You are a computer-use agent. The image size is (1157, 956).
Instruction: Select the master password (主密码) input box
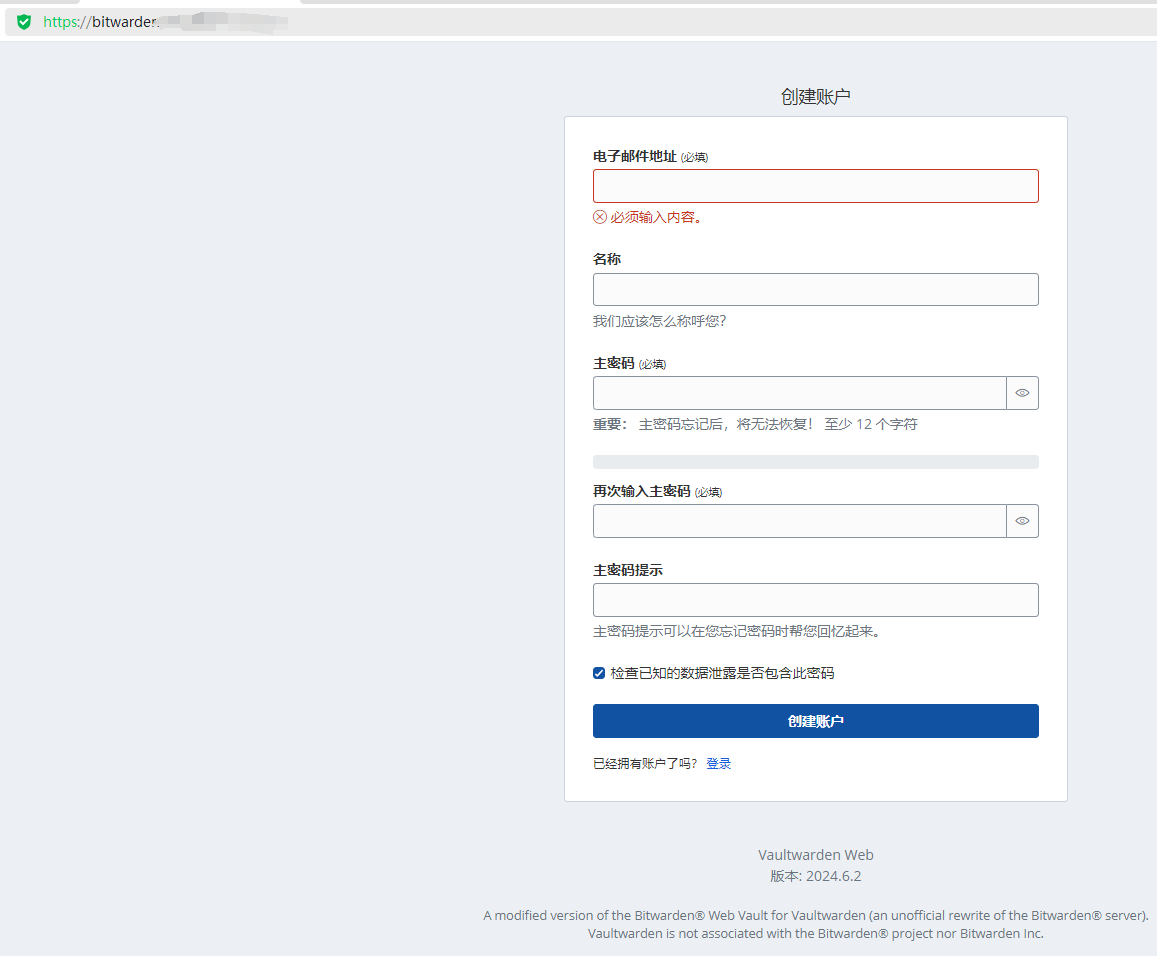(x=799, y=393)
